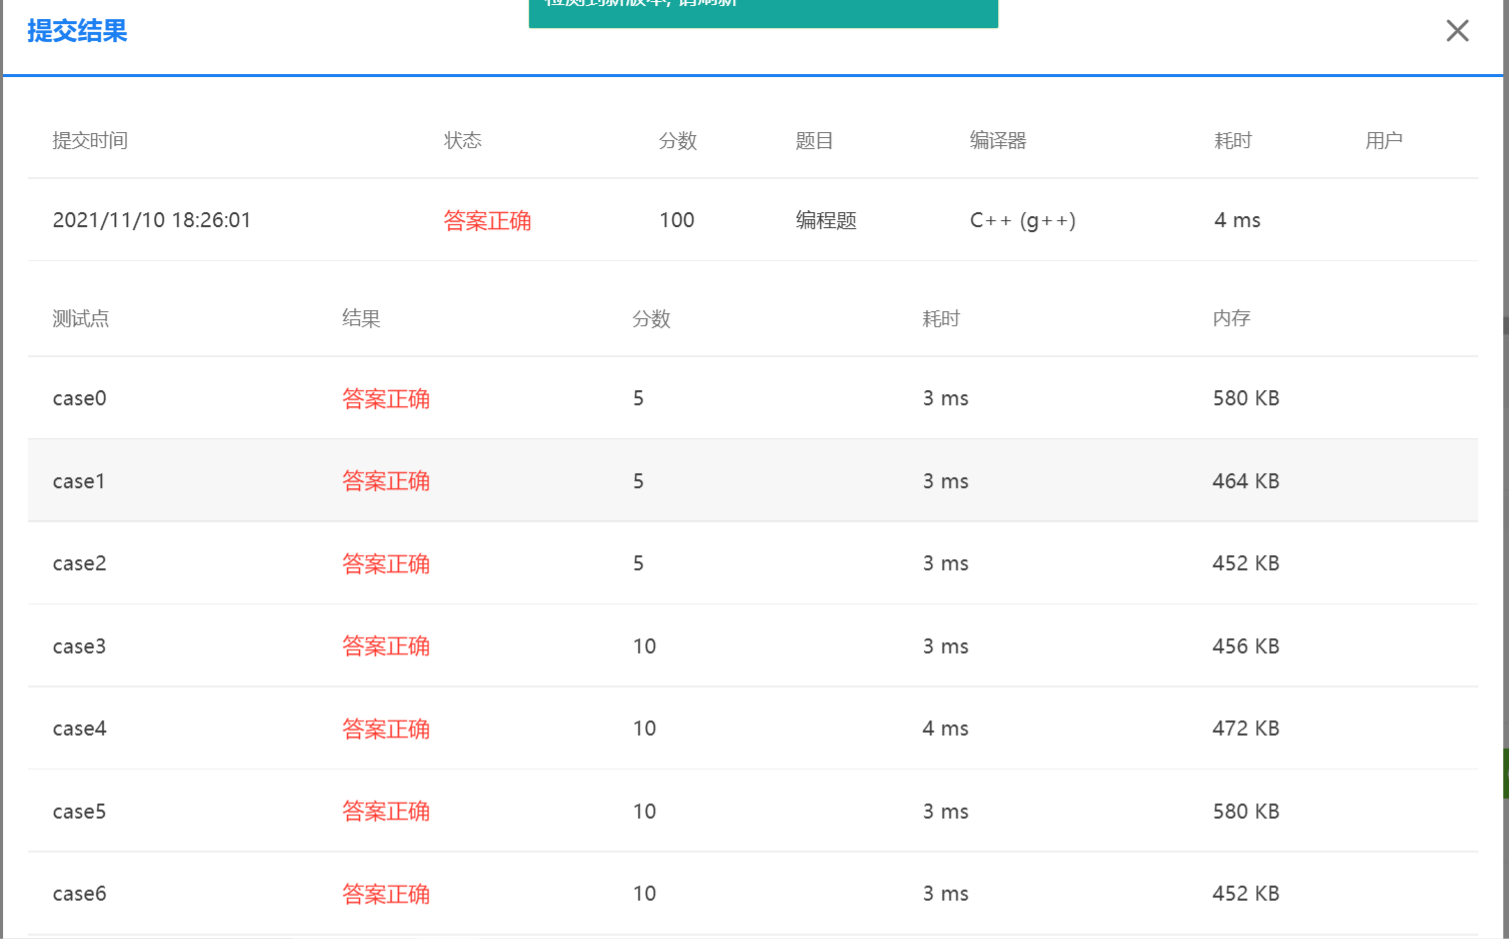Close the 提交结果 dialog
1509x939 pixels.
click(1457, 31)
